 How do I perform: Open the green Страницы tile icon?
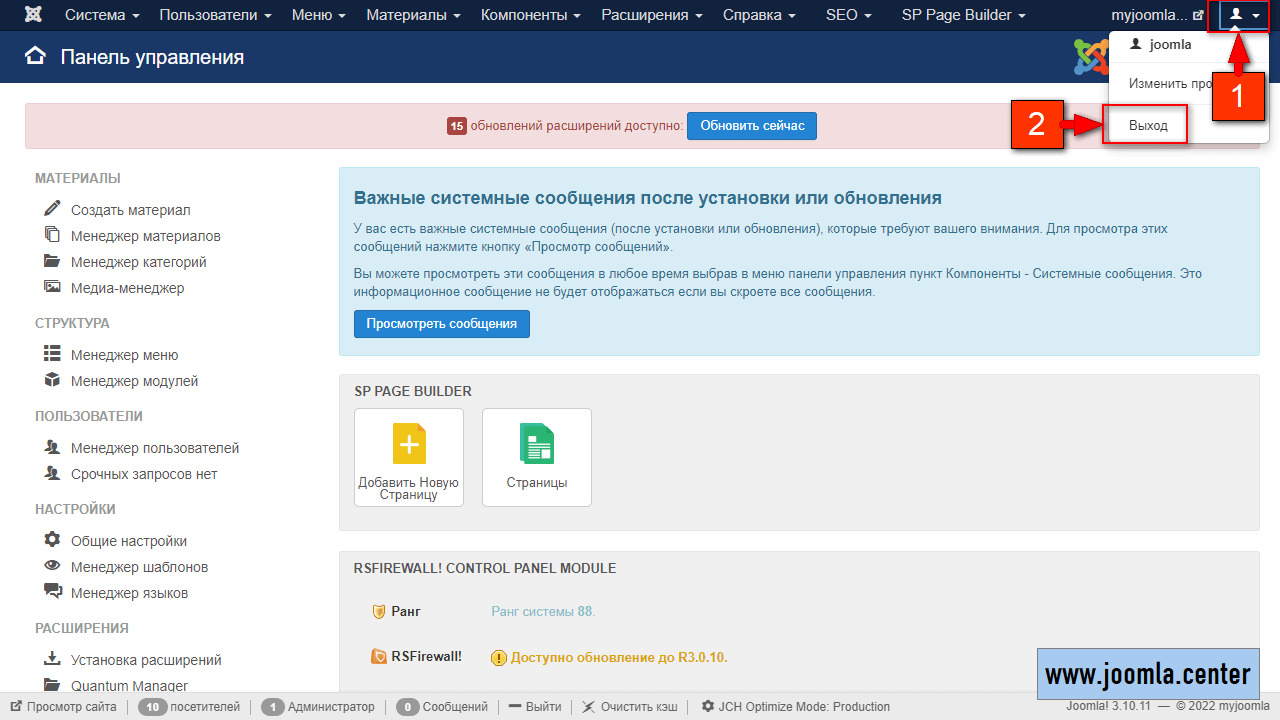tap(537, 444)
